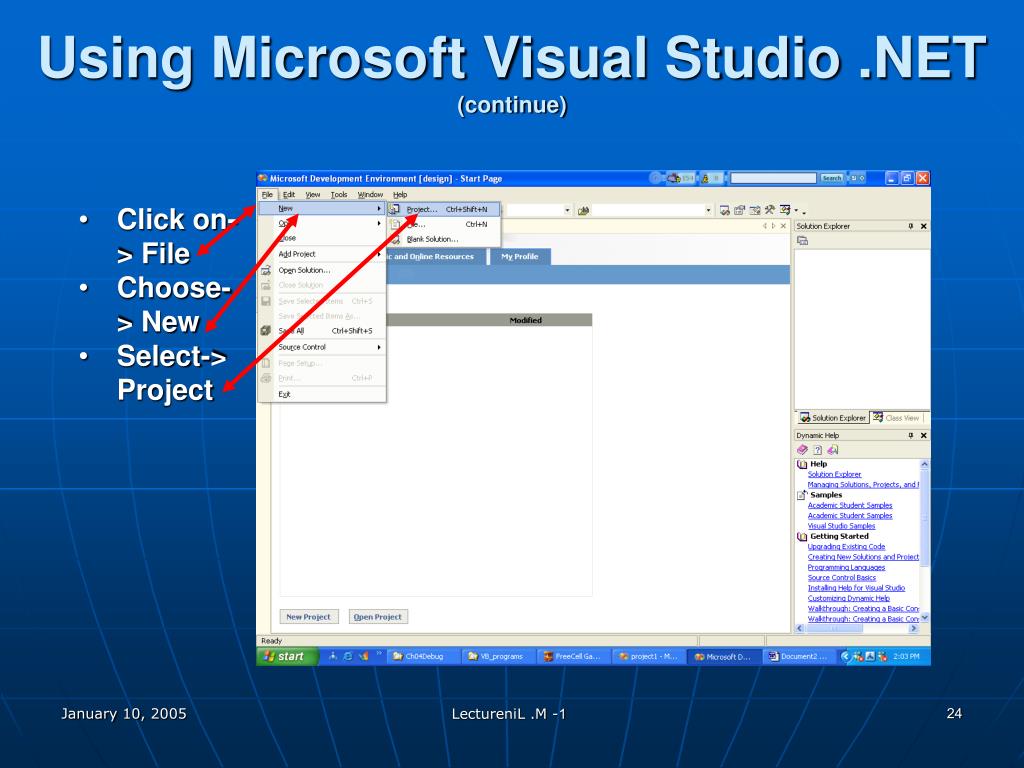The height and width of the screenshot is (768, 1024).
Task: Choose Exit from the File menu
Action: point(322,394)
